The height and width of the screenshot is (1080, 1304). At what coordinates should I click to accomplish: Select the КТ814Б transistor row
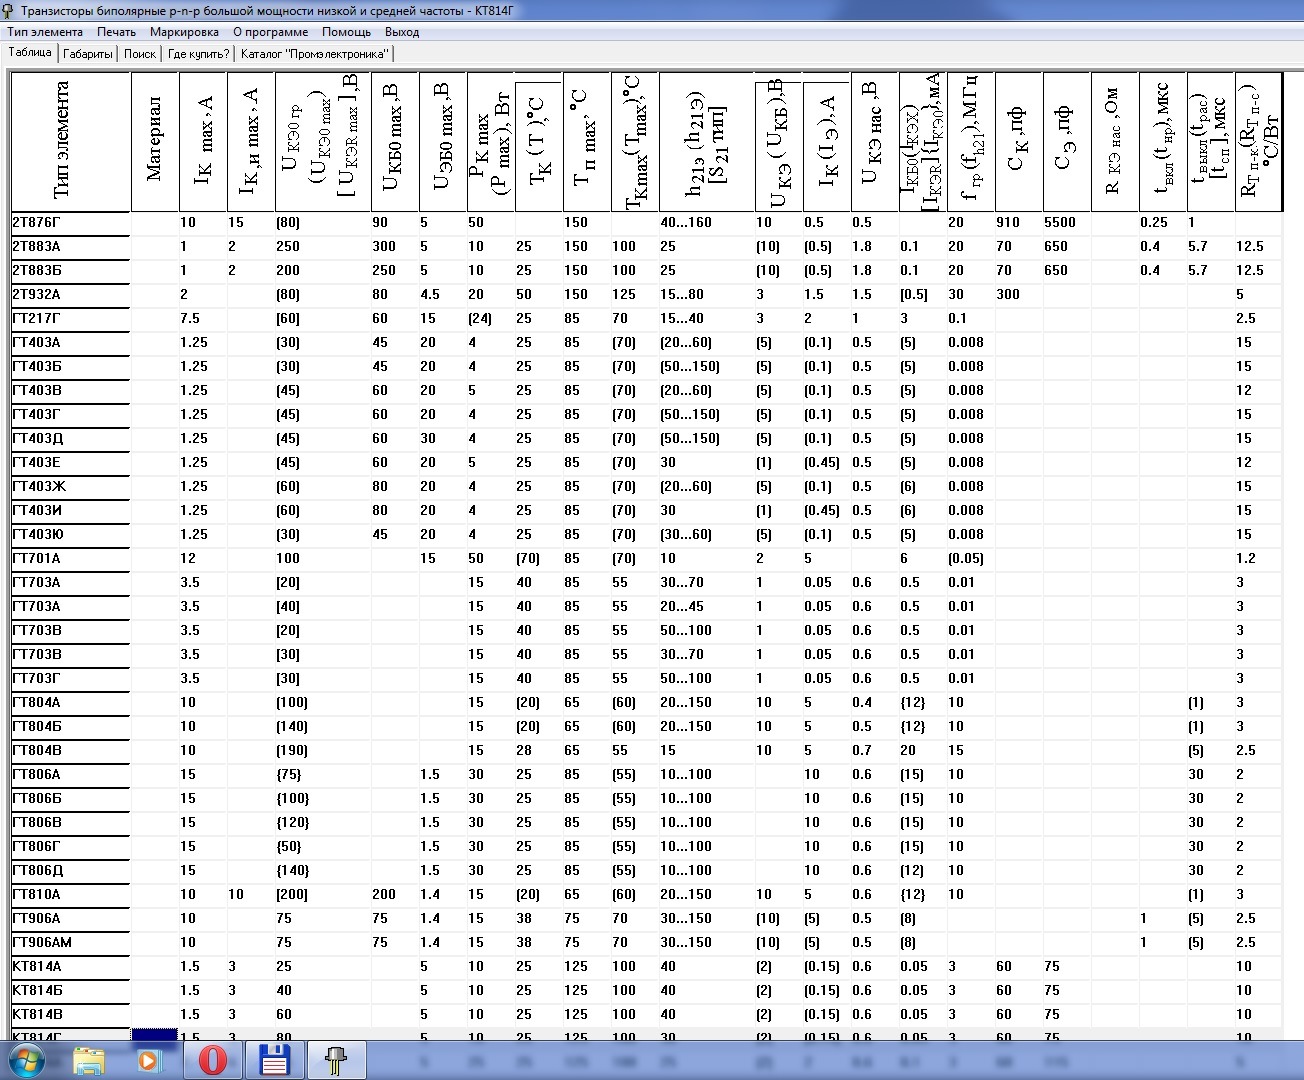click(x=71, y=991)
